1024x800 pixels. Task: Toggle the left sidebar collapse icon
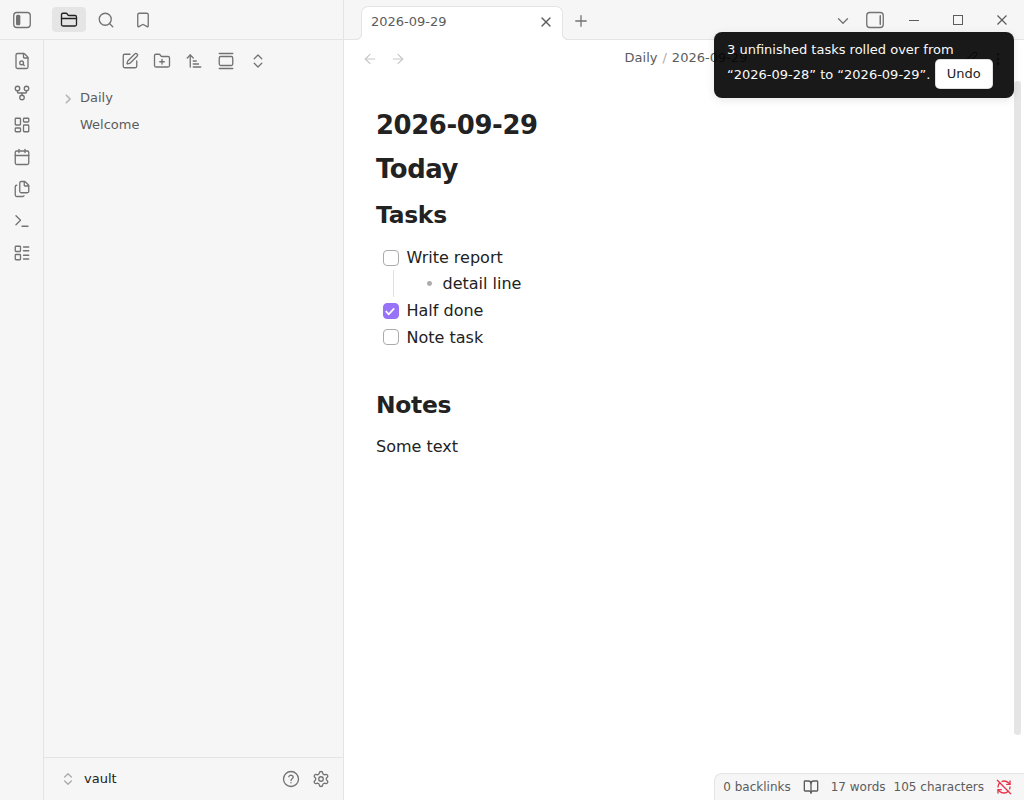pos(22,20)
